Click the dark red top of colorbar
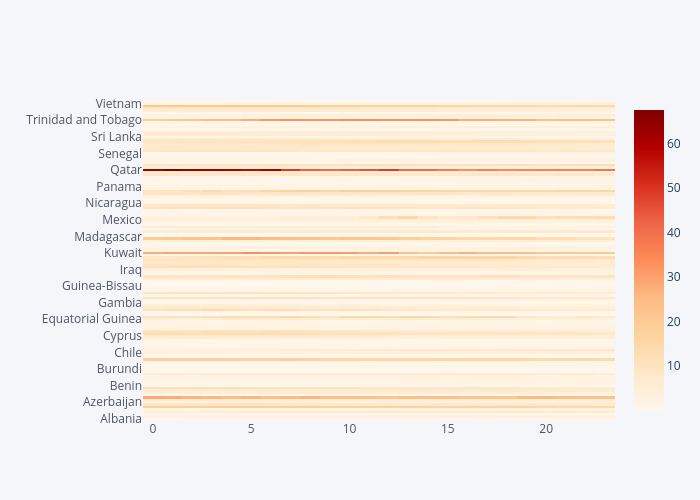700x500 pixels. point(648,116)
